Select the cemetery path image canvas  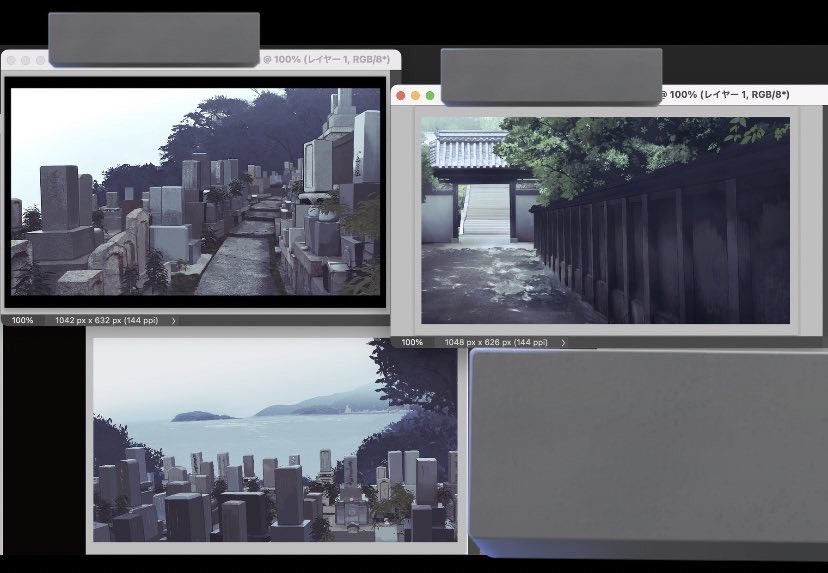click(195, 192)
